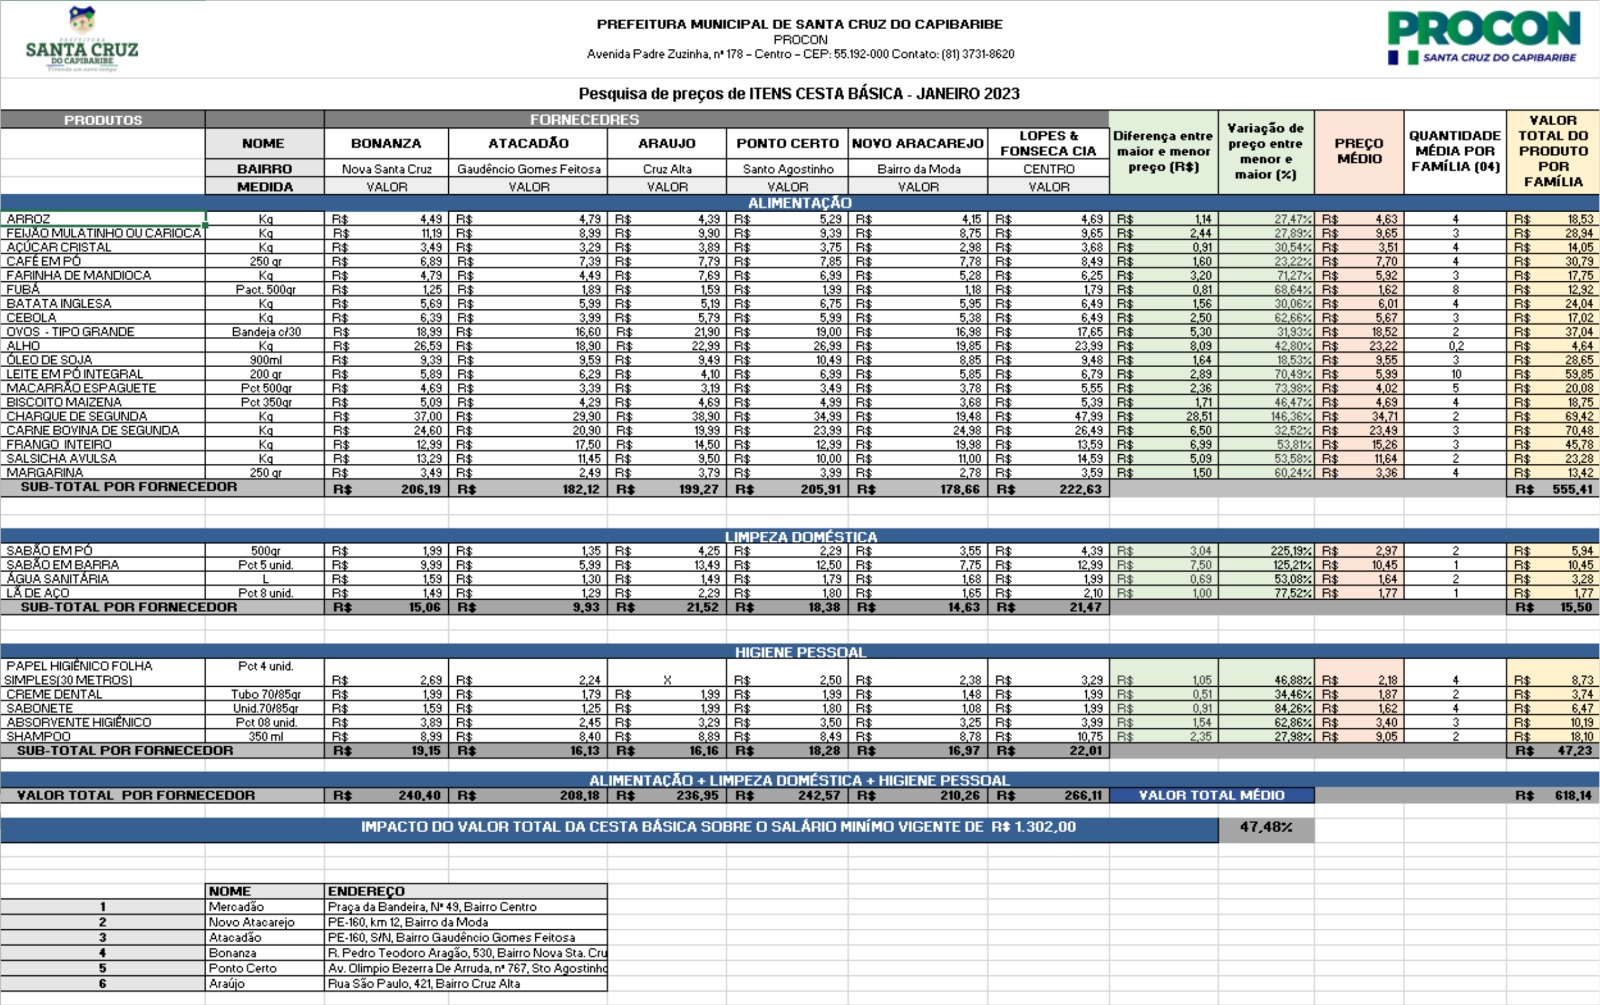
Task: Click the Santa Cruz do Capibaribe prefecture logo
Action: [x=82, y=40]
